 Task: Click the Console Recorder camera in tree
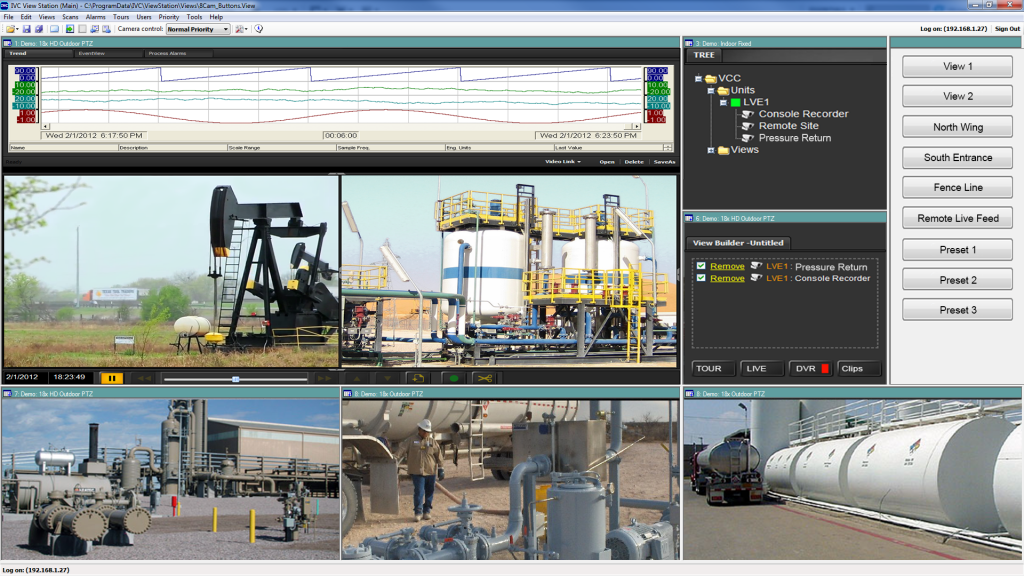tap(803, 114)
